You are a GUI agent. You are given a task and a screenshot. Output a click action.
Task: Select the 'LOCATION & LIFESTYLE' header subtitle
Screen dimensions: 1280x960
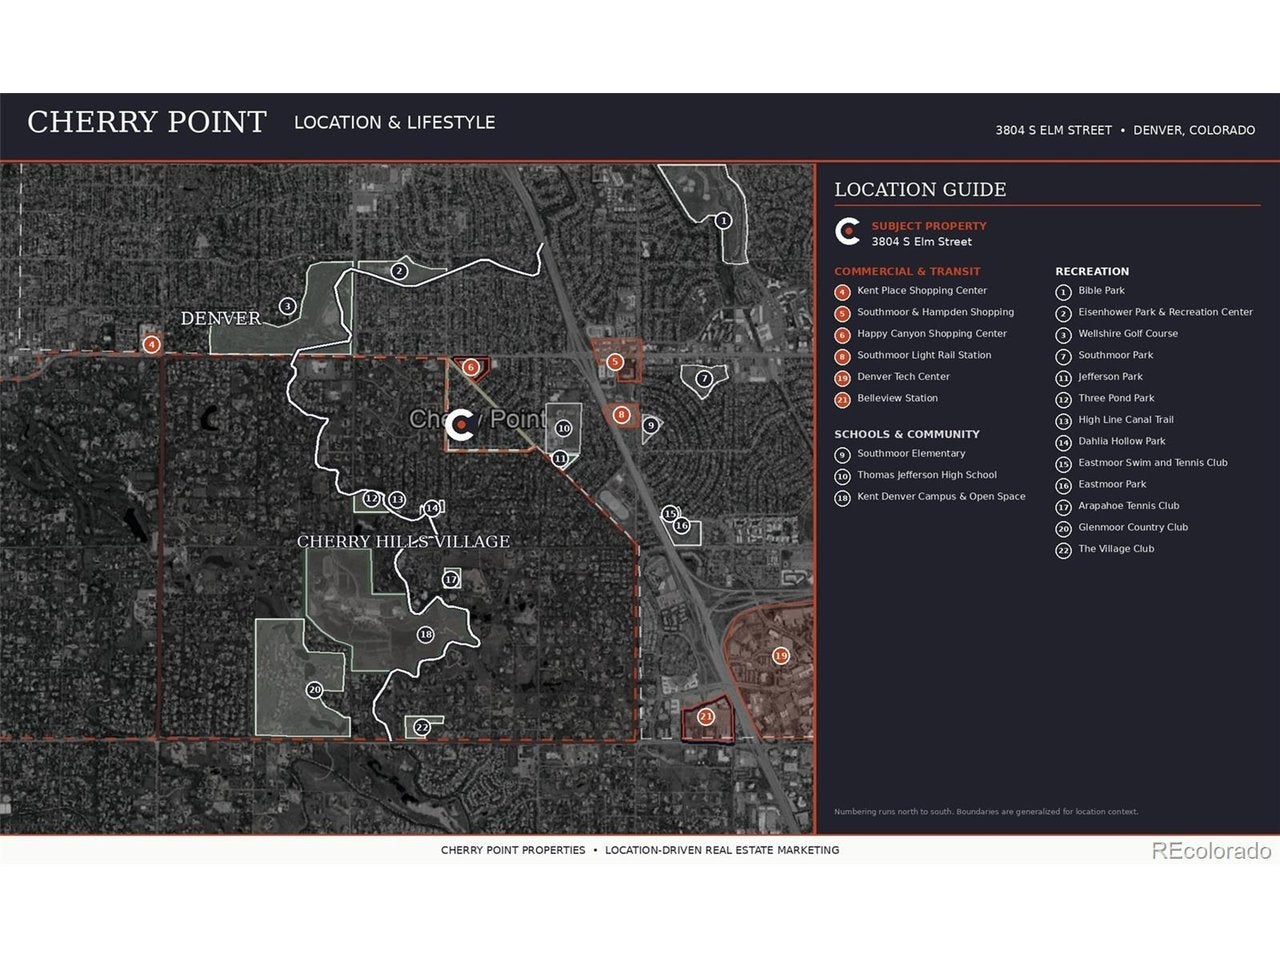395,122
